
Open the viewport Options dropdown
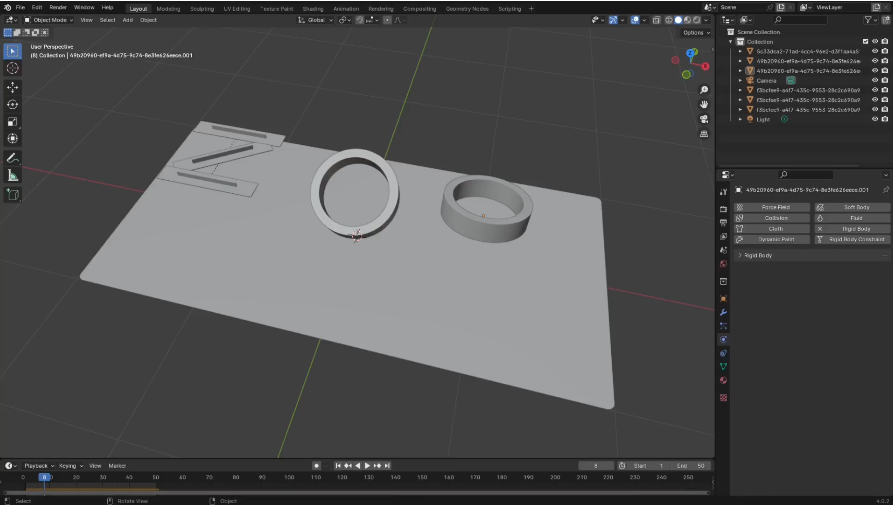696,32
